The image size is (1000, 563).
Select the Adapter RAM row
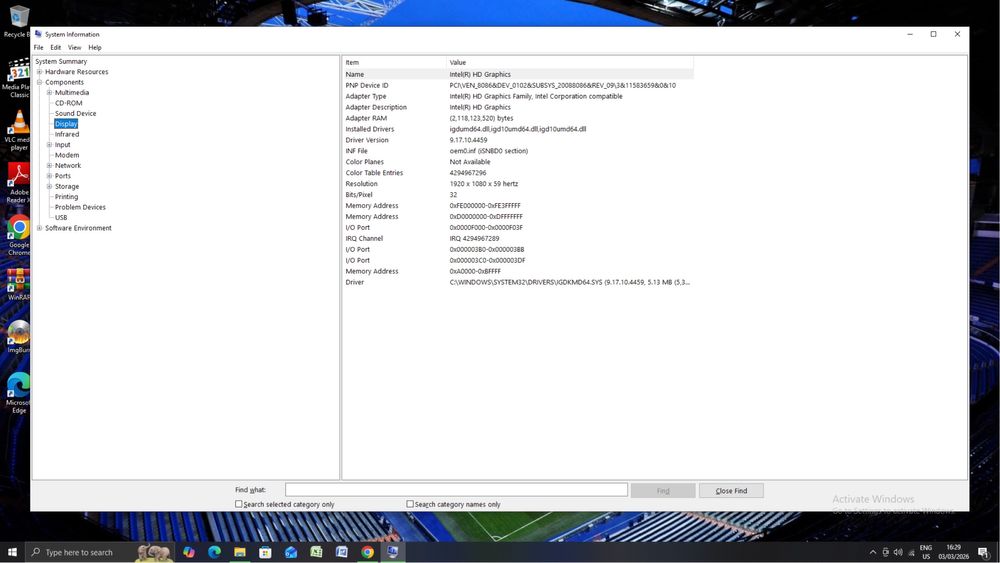(x=518, y=118)
